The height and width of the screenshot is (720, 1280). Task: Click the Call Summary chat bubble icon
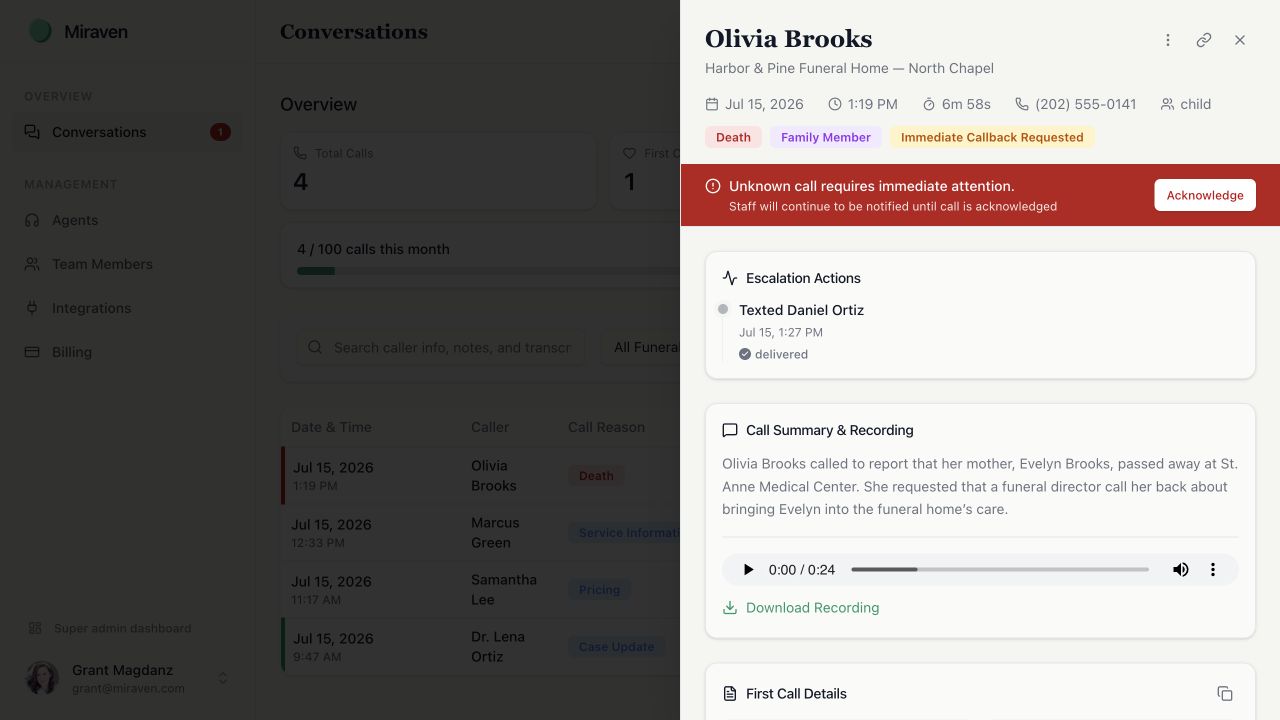(x=730, y=430)
